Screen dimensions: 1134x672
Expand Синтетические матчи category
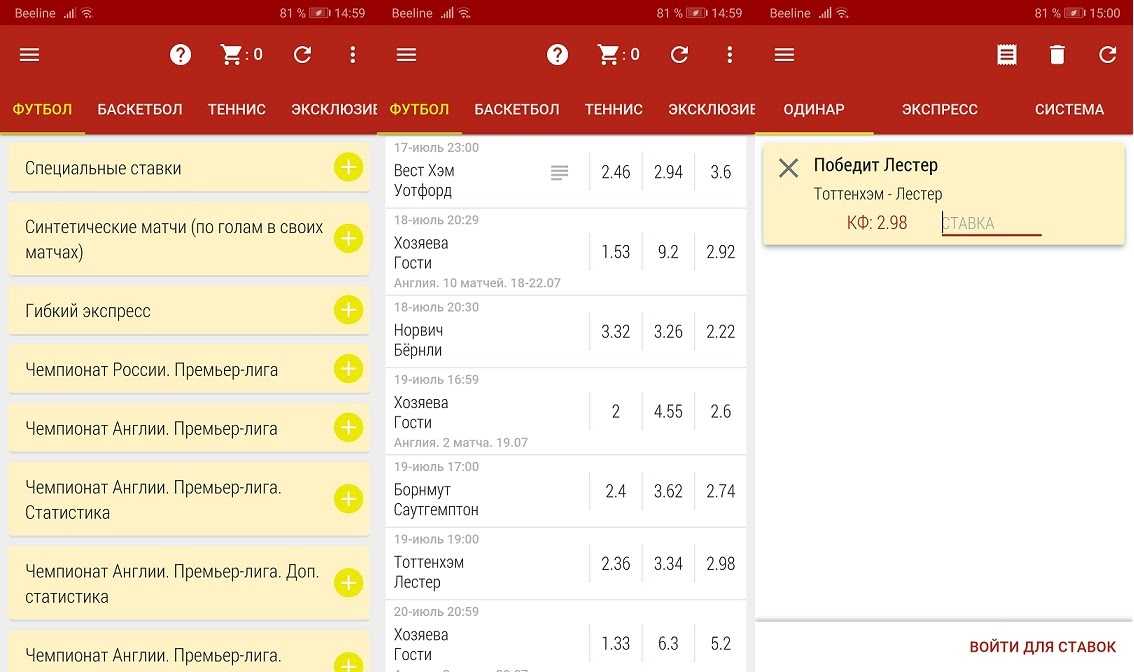[x=348, y=238]
